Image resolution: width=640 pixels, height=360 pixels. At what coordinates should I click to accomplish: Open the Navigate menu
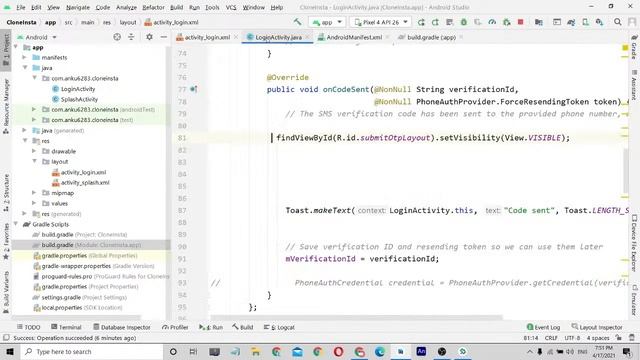[78, 7]
